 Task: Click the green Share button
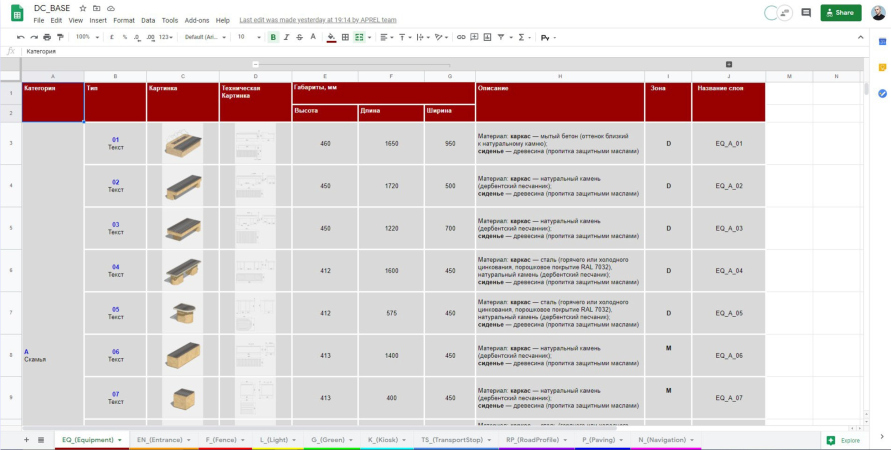point(840,13)
